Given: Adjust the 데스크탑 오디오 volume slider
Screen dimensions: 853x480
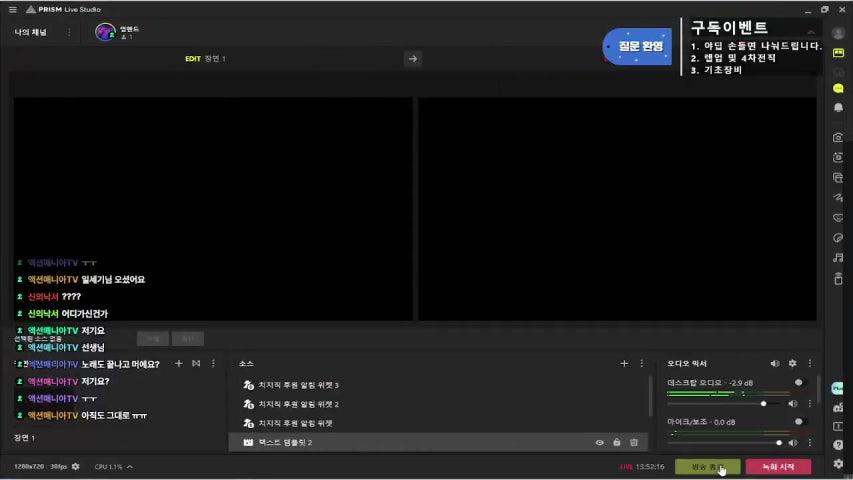Looking at the screenshot, I should 764,403.
